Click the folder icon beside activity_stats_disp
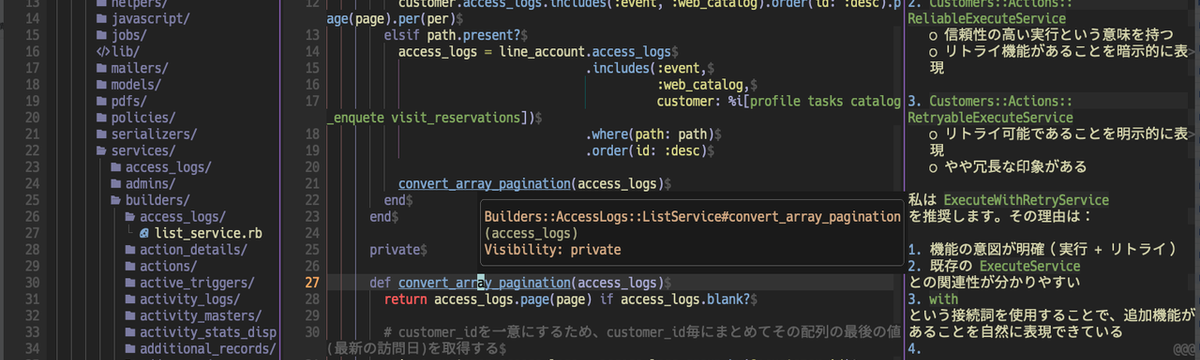Viewport: 1200px width, 360px height. click(x=130, y=332)
